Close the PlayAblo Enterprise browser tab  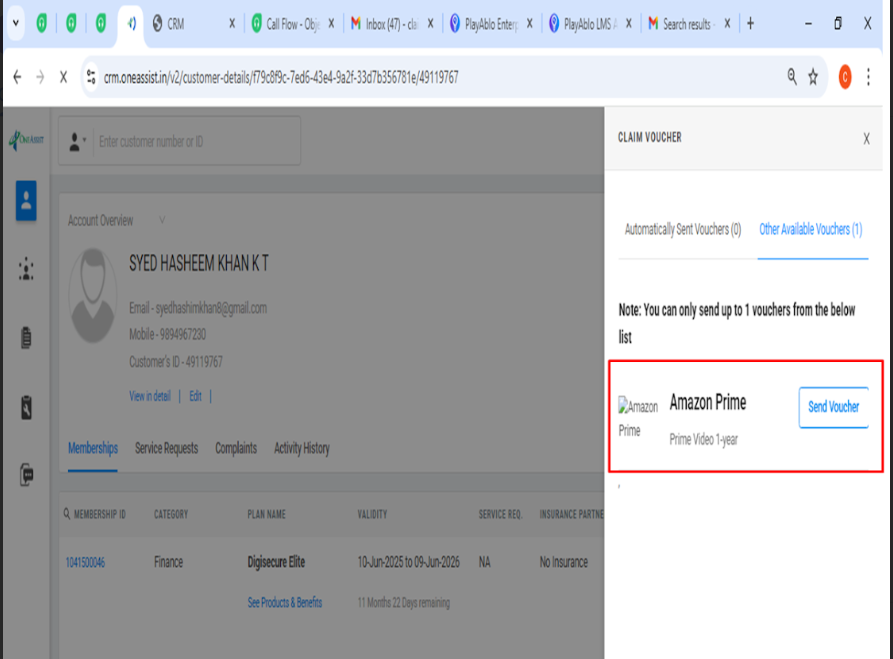[x=530, y=23]
